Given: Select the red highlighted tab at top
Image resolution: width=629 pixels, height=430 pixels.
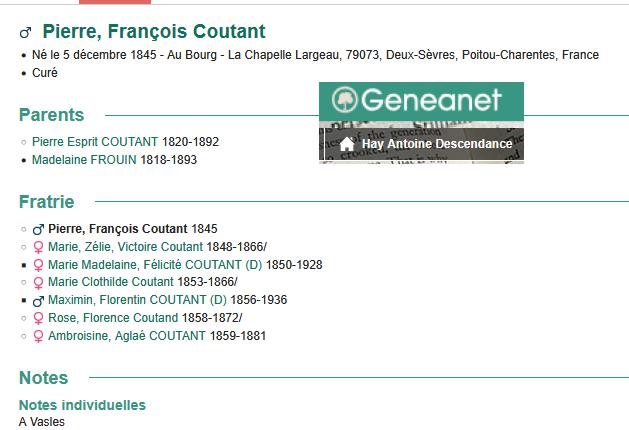Looking at the screenshot, I should (x=115, y=2).
